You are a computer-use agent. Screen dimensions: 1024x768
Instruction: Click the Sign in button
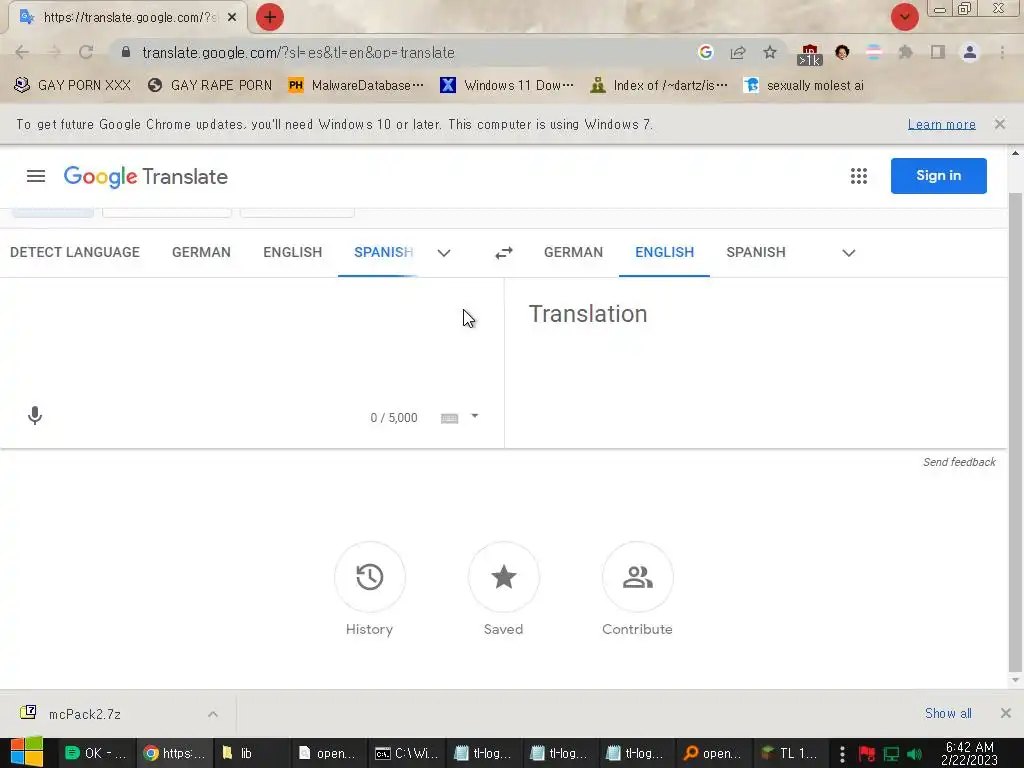tap(938, 176)
